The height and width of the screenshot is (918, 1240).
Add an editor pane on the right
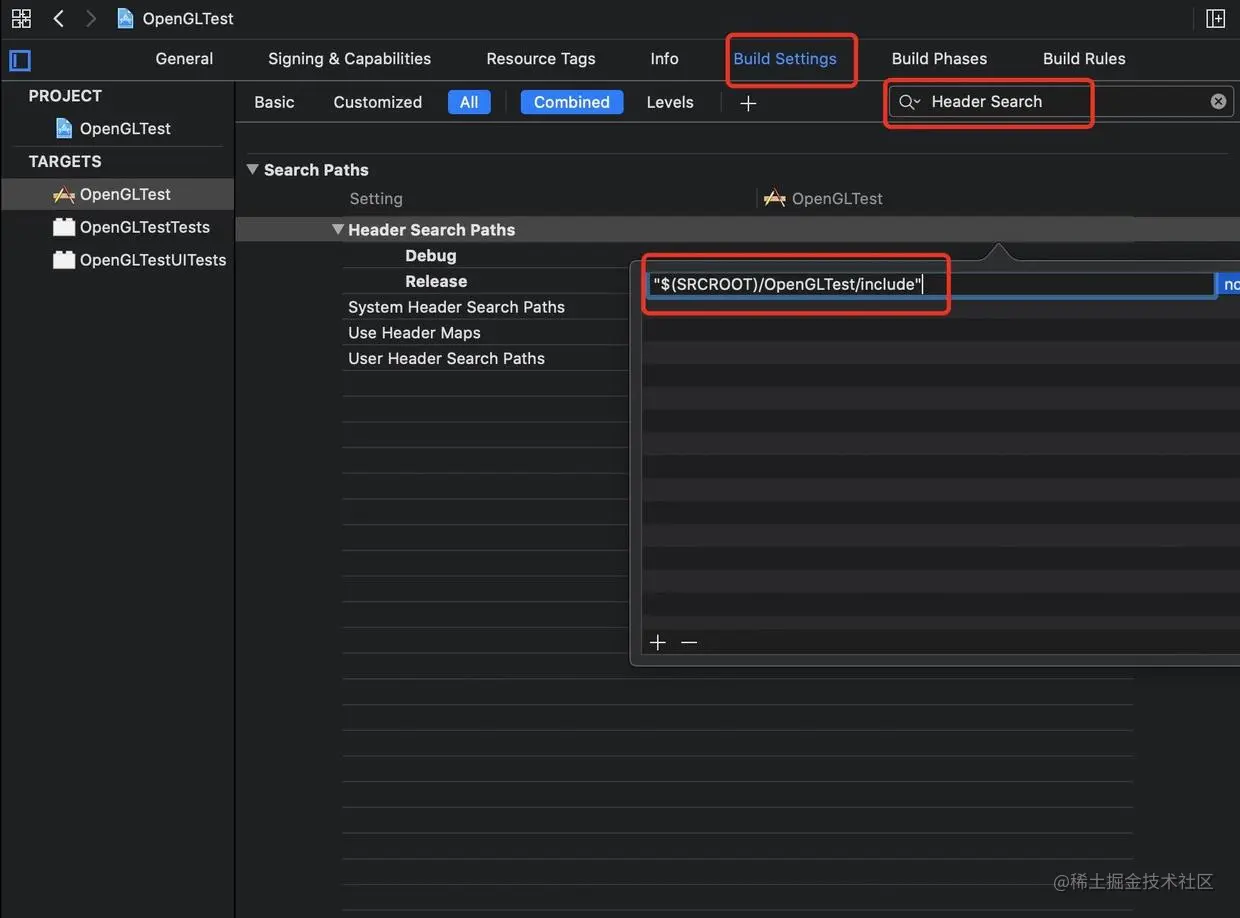[x=1215, y=18]
